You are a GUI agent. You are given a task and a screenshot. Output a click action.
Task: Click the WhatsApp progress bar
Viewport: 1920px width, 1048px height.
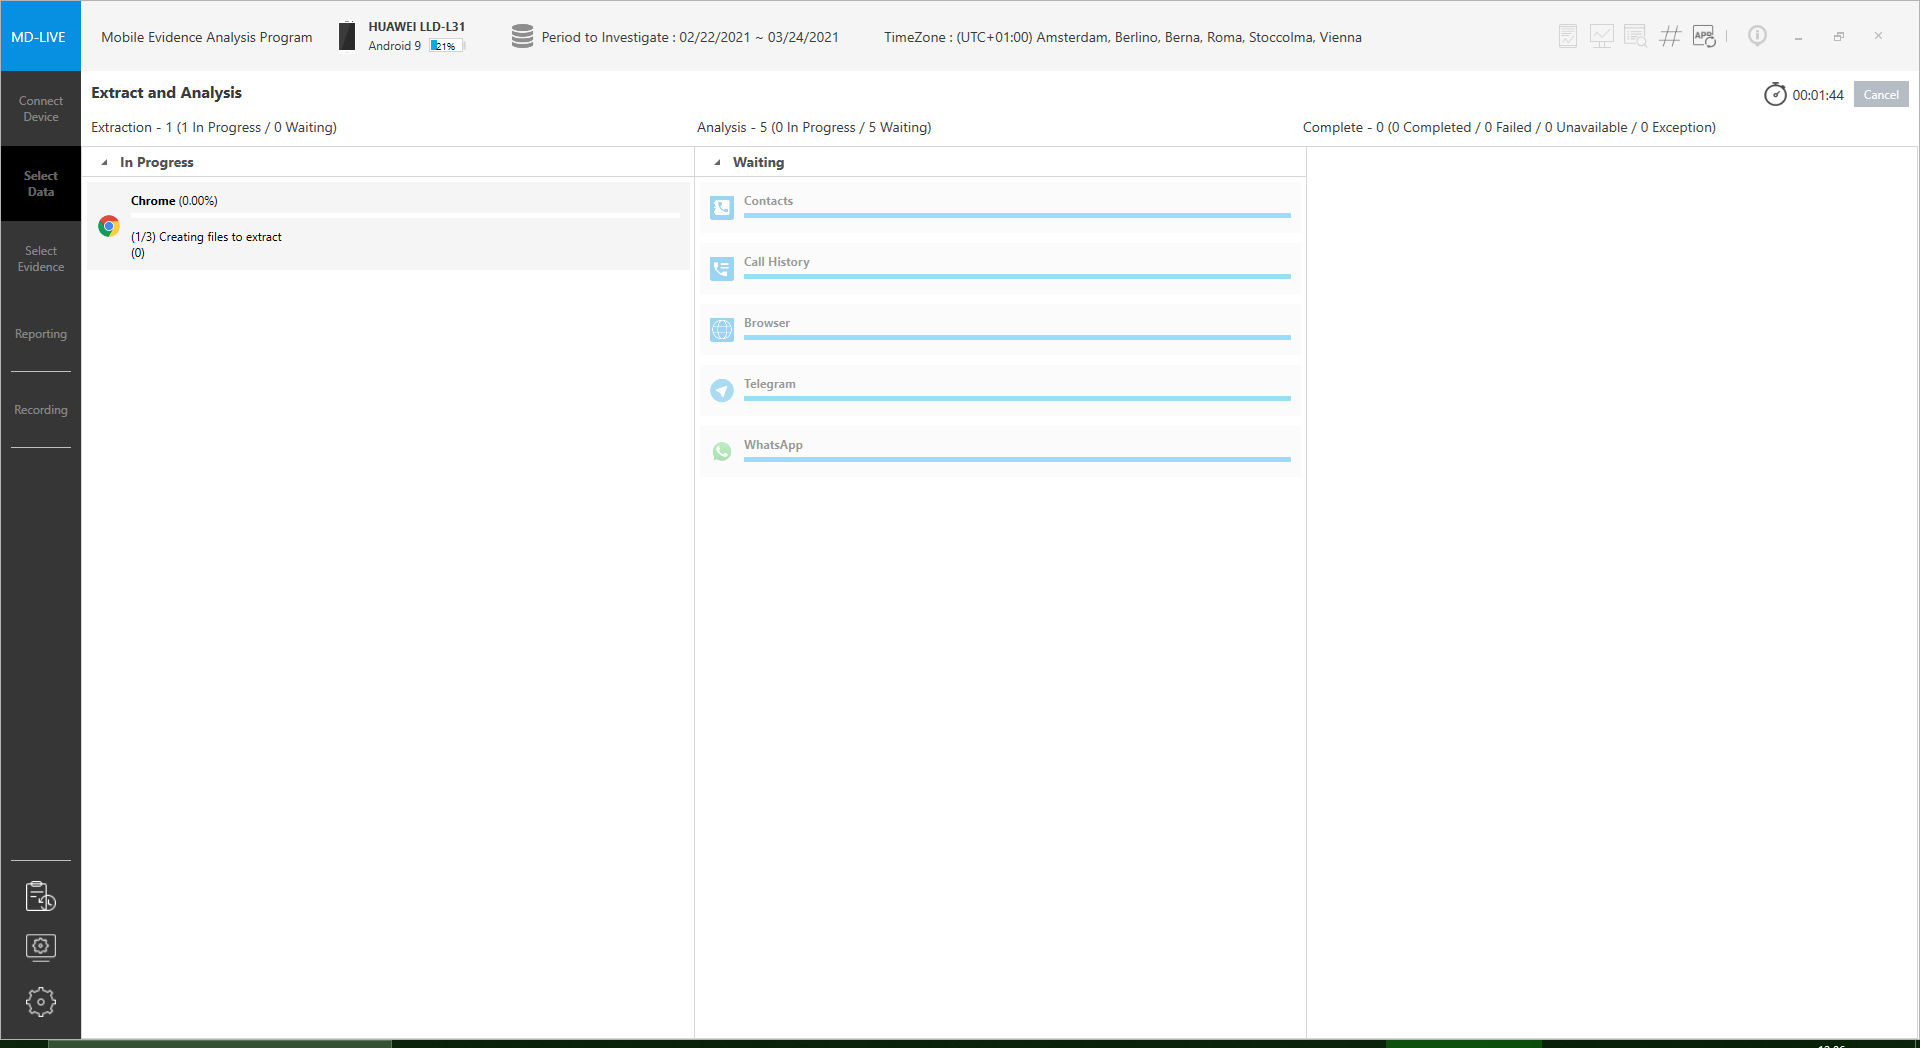pyautogui.click(x=1017, y=459)
